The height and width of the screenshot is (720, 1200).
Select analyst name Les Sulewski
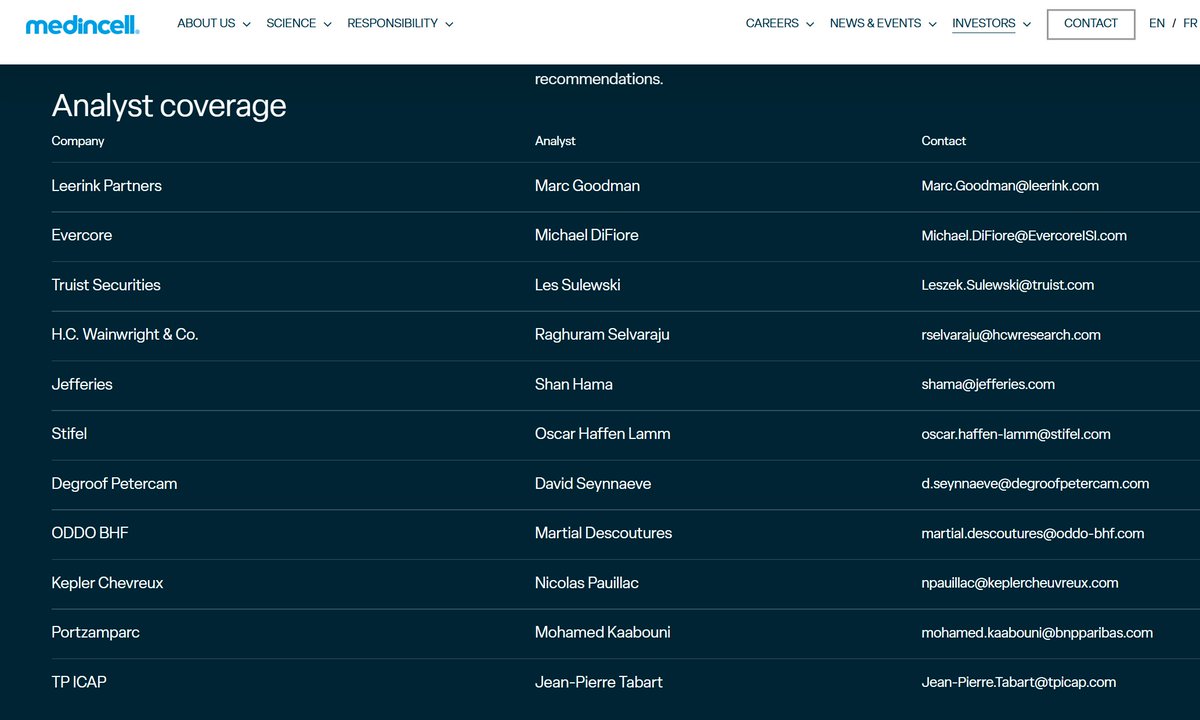tap(578, 285)
